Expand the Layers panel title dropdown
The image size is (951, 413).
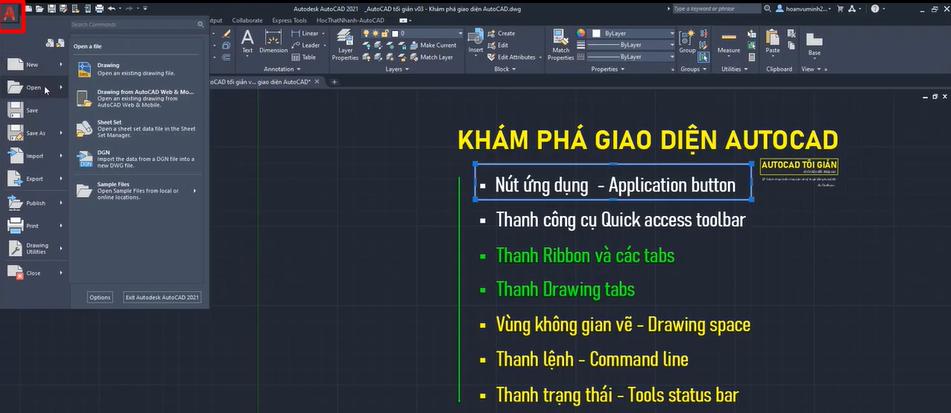tap(397, 69)
